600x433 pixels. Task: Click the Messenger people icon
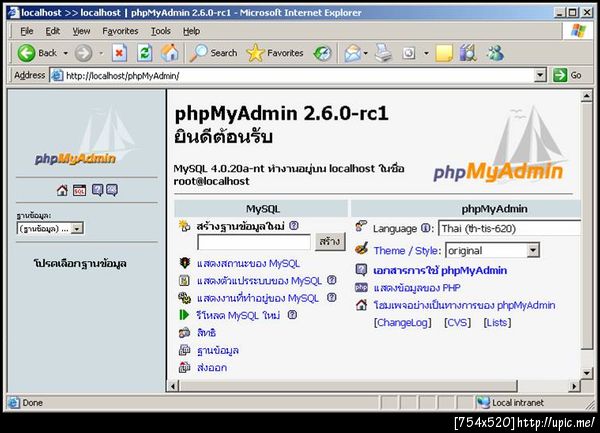(x=495, y=53)
